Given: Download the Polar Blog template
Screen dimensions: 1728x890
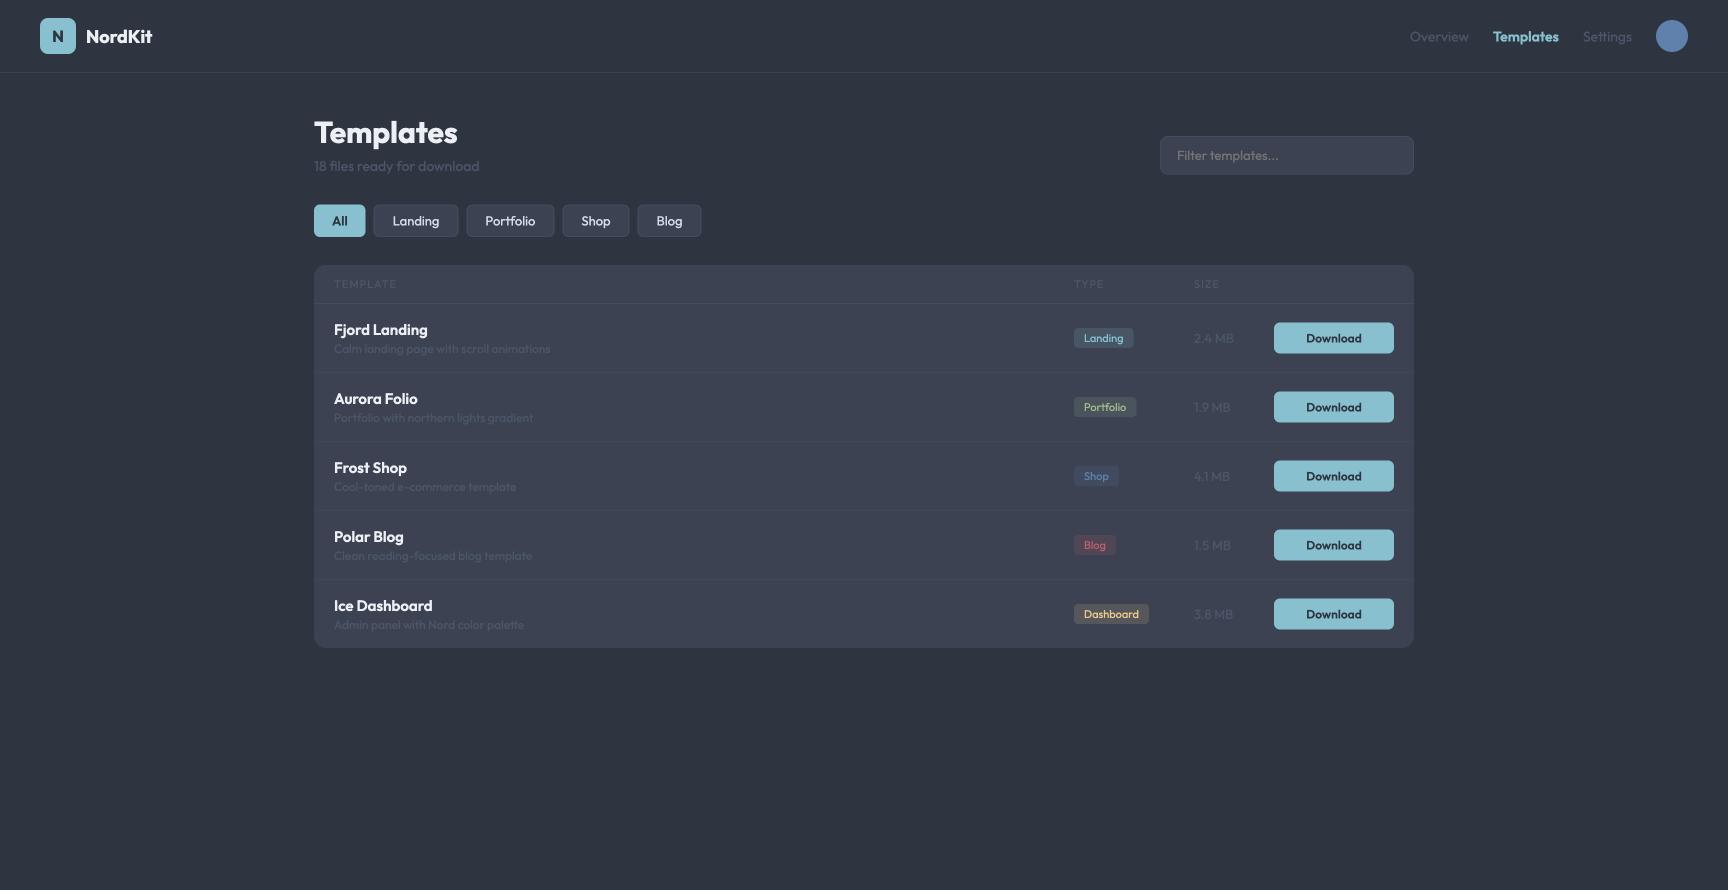Looking at the screenshot, I should (x=1333, y=545).
